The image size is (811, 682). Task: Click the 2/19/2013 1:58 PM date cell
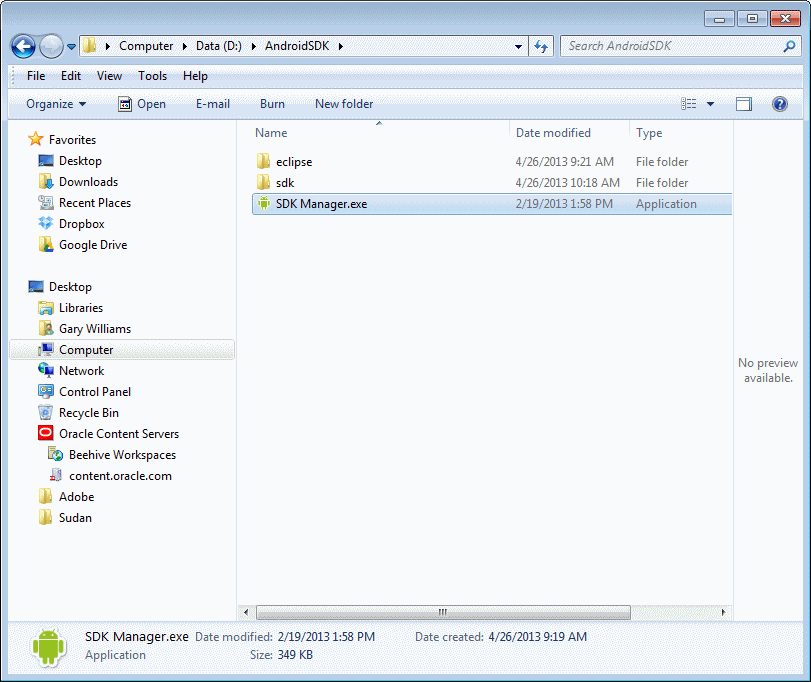564,204
